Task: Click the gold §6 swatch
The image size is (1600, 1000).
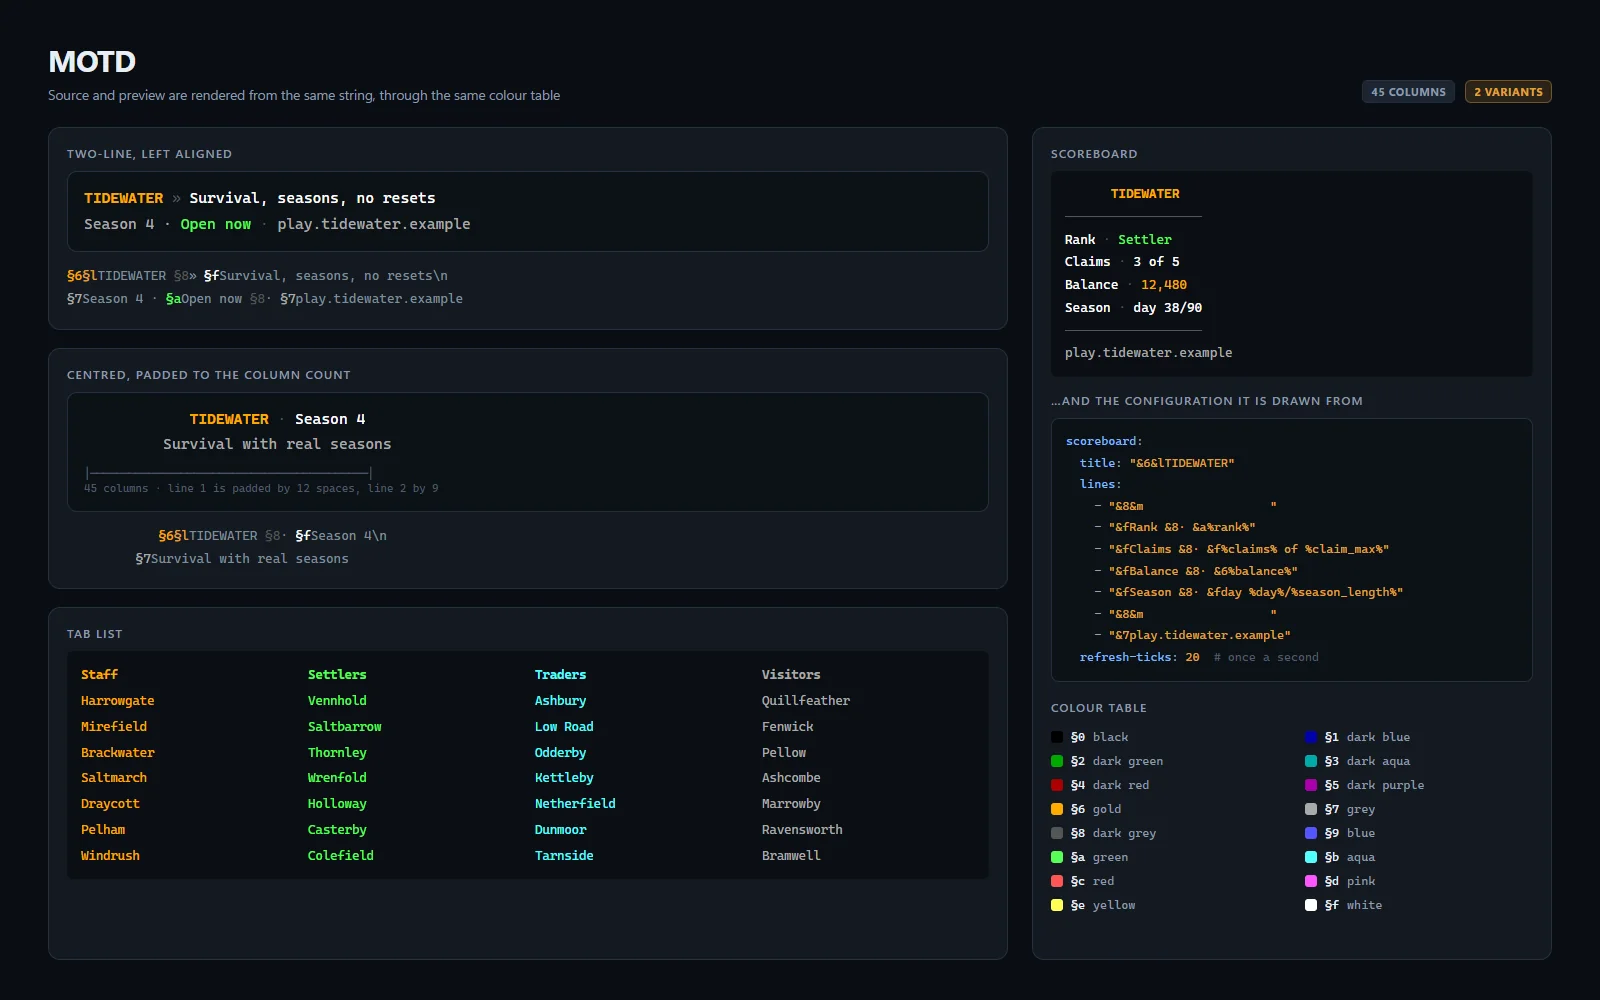Action: [1057, 809]
